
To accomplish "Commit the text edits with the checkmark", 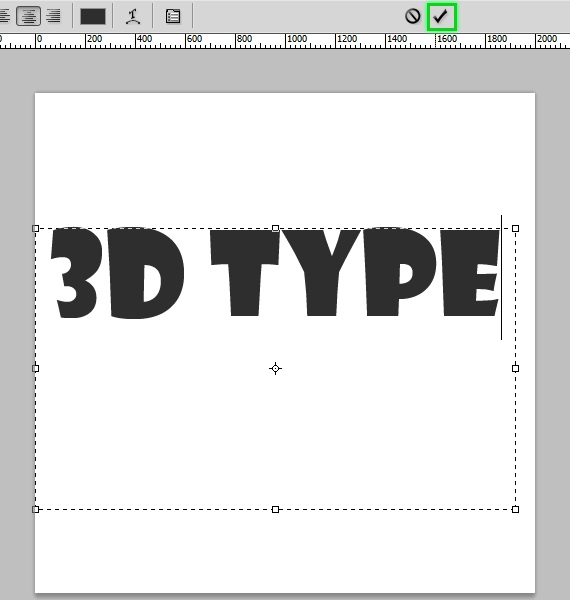I will (441, 16).
